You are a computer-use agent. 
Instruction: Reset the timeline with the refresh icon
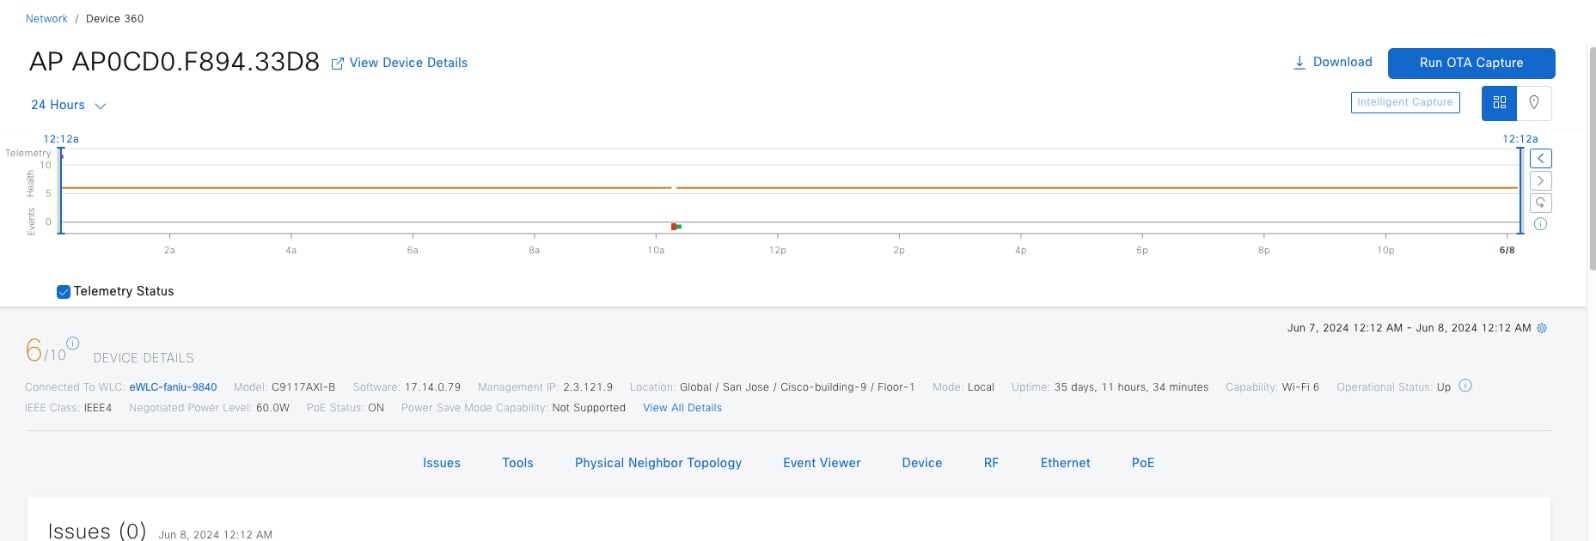(x=1541, y=203)
